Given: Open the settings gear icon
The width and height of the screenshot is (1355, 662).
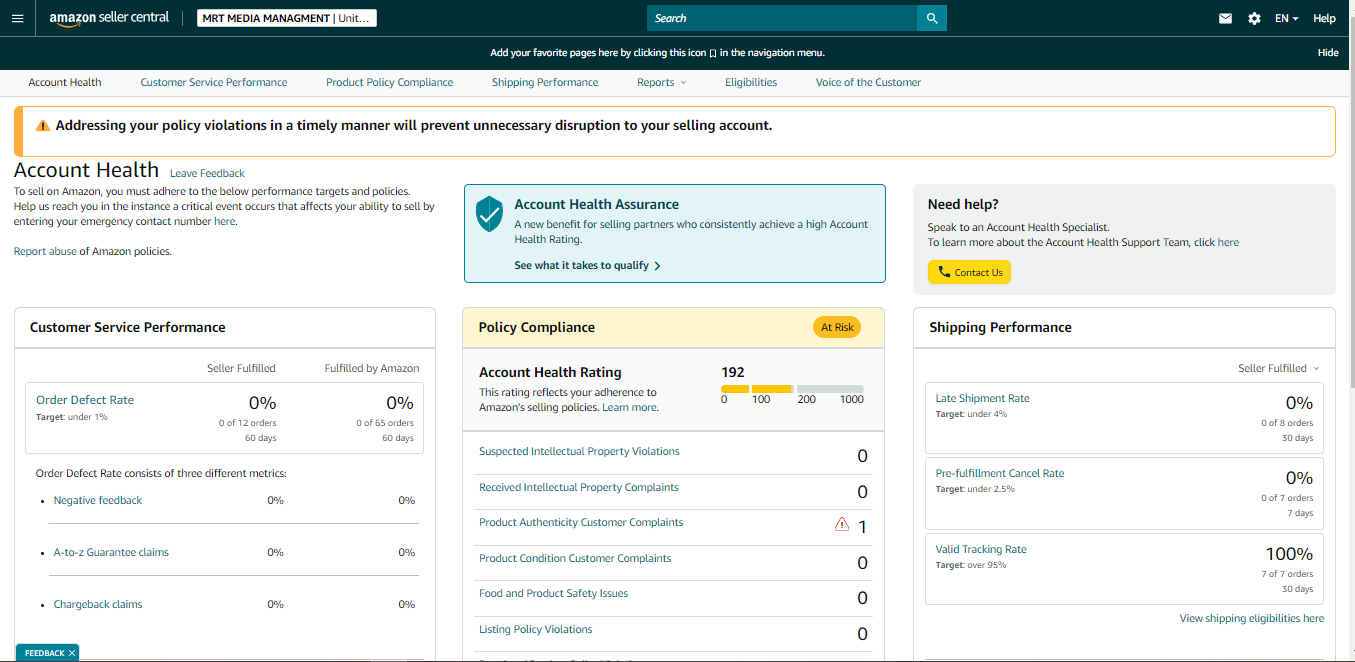Looking at the screenshot, I should tap(1254, 18).
